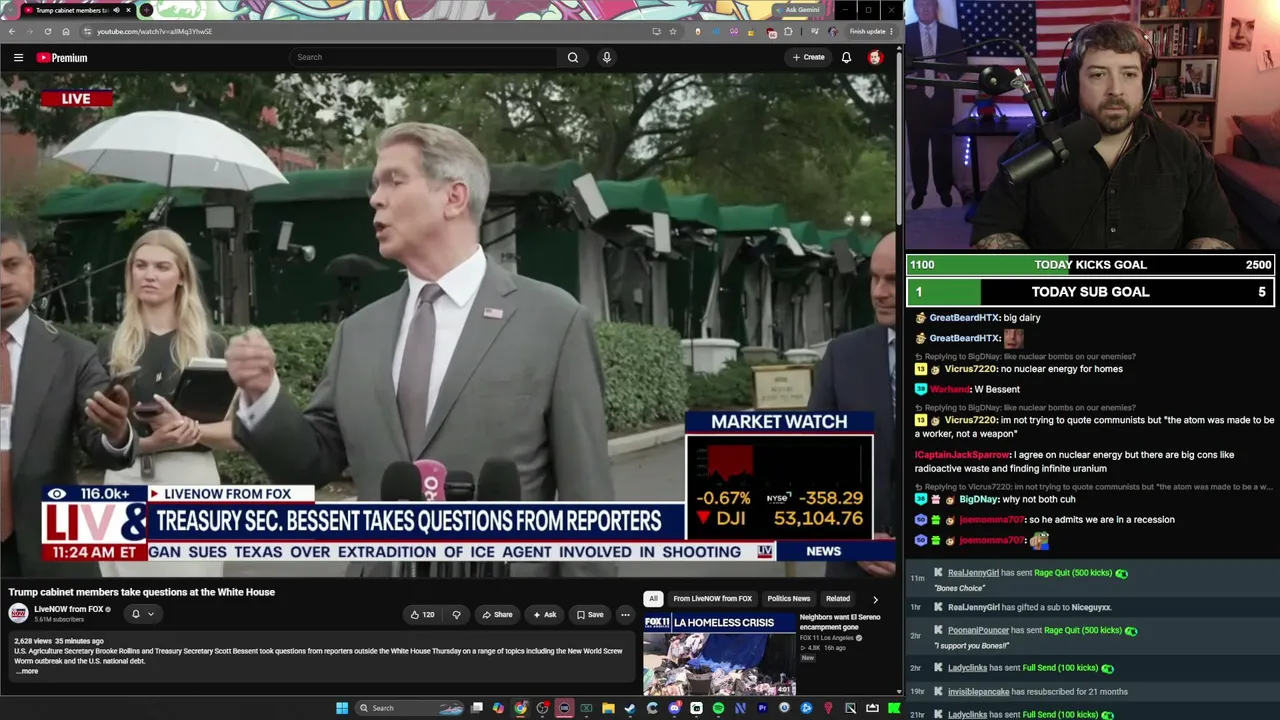Screen dimensions: 1280x720
Task: Click ICaptainJackSparrow username in chat
Action: [x=961, y=455]
